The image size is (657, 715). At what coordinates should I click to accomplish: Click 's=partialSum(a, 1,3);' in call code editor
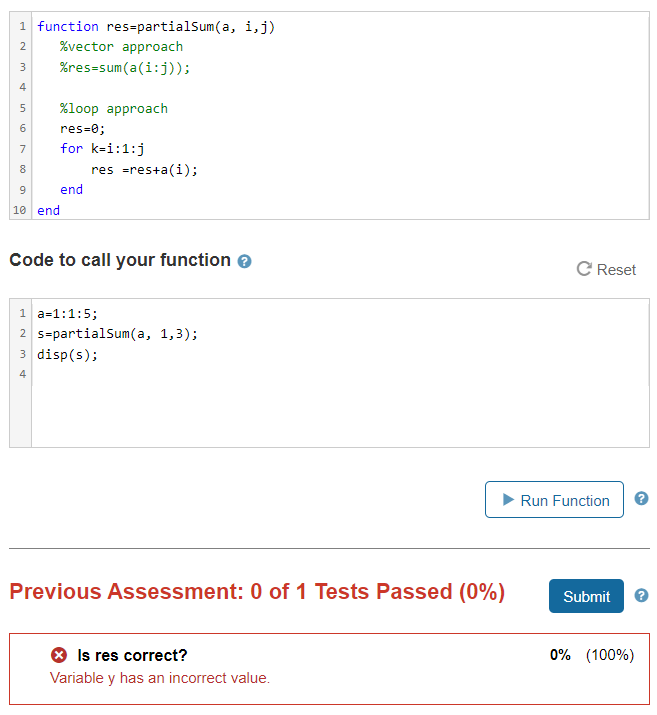(x=118, y=334)
